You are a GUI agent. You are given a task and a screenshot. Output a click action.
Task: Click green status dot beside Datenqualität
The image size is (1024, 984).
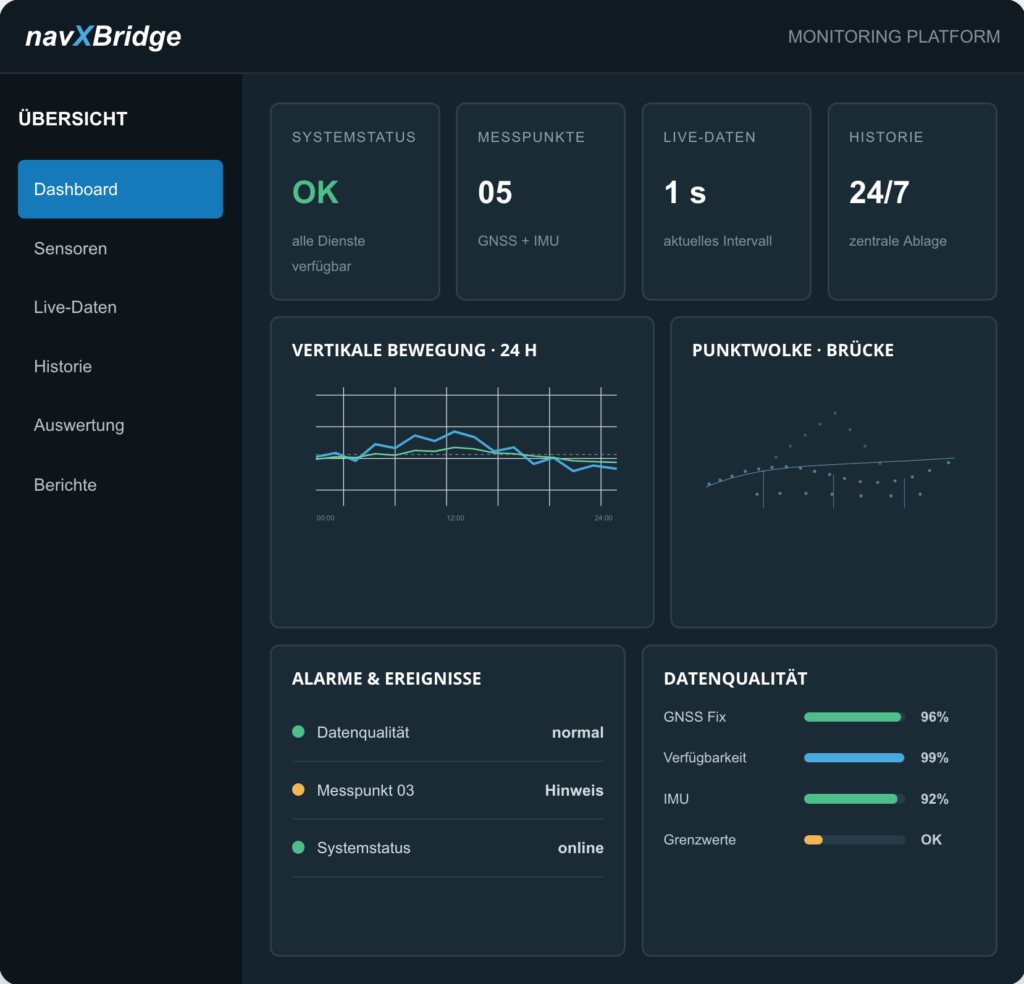pos(298,731)
